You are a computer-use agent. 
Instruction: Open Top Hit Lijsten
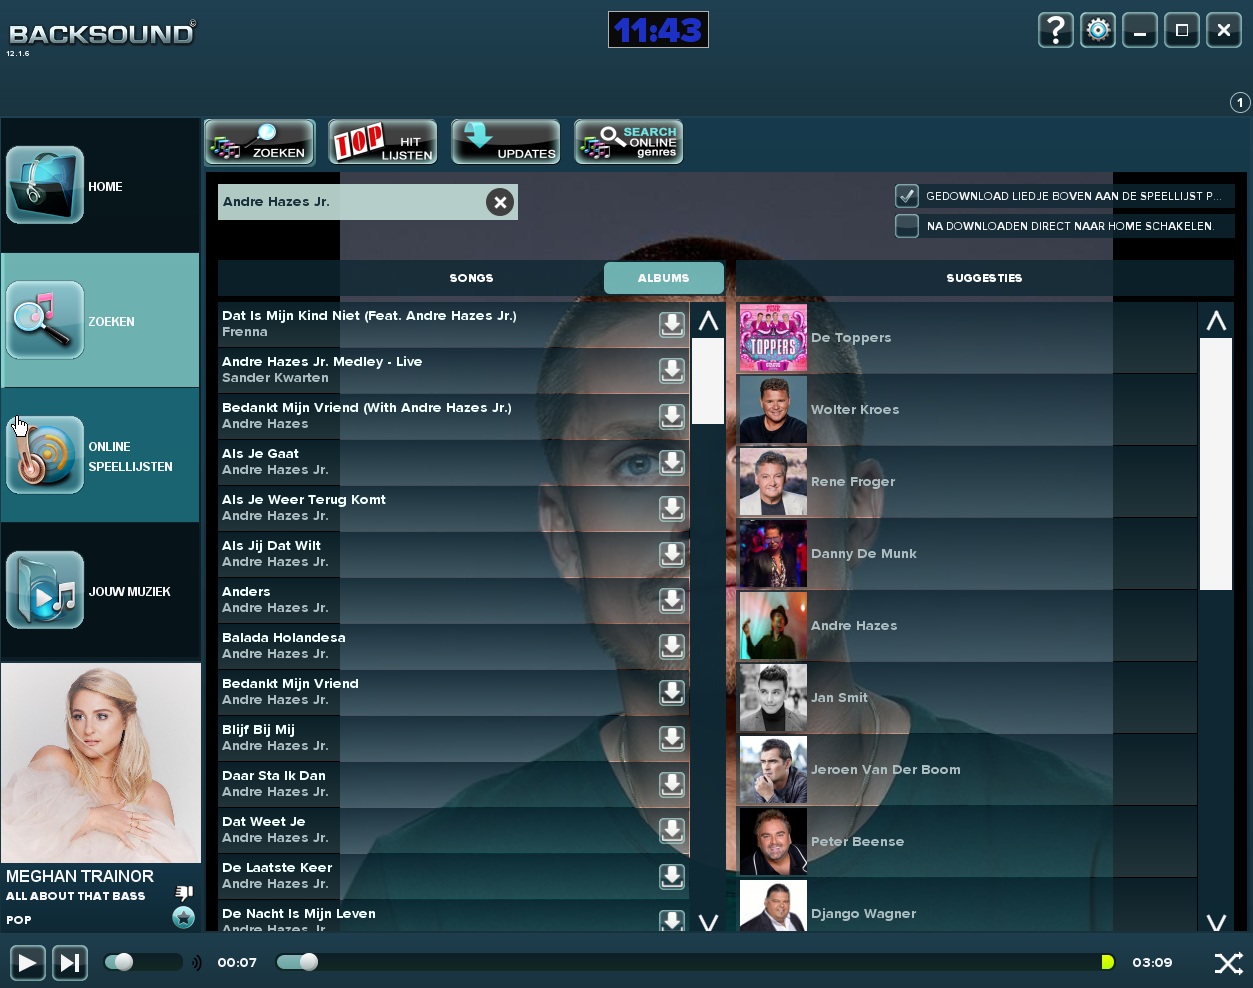tap(383, 142)
